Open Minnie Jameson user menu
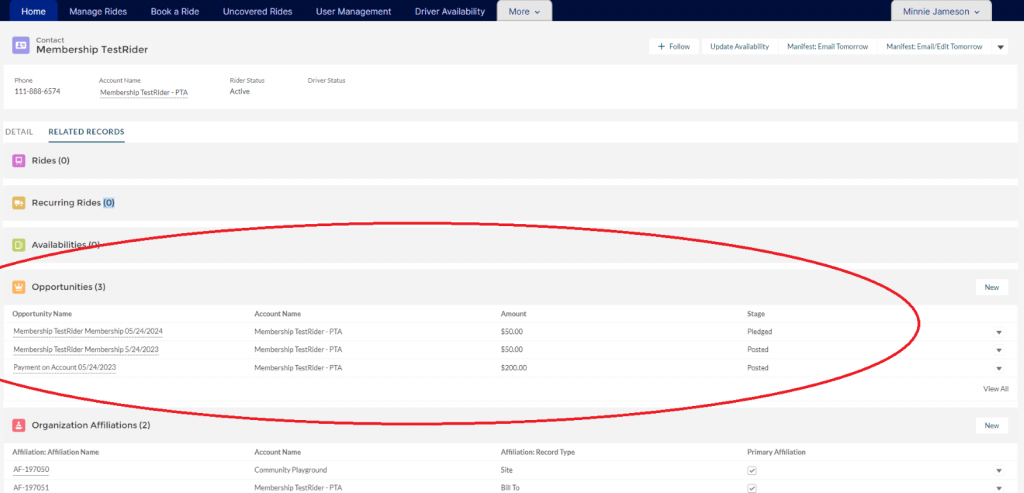Screen dimensions: 1024x493 (x=941, y=12)
